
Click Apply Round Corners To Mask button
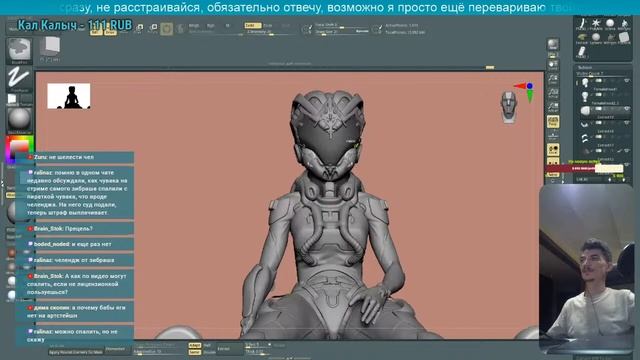(x=76, y=352)
